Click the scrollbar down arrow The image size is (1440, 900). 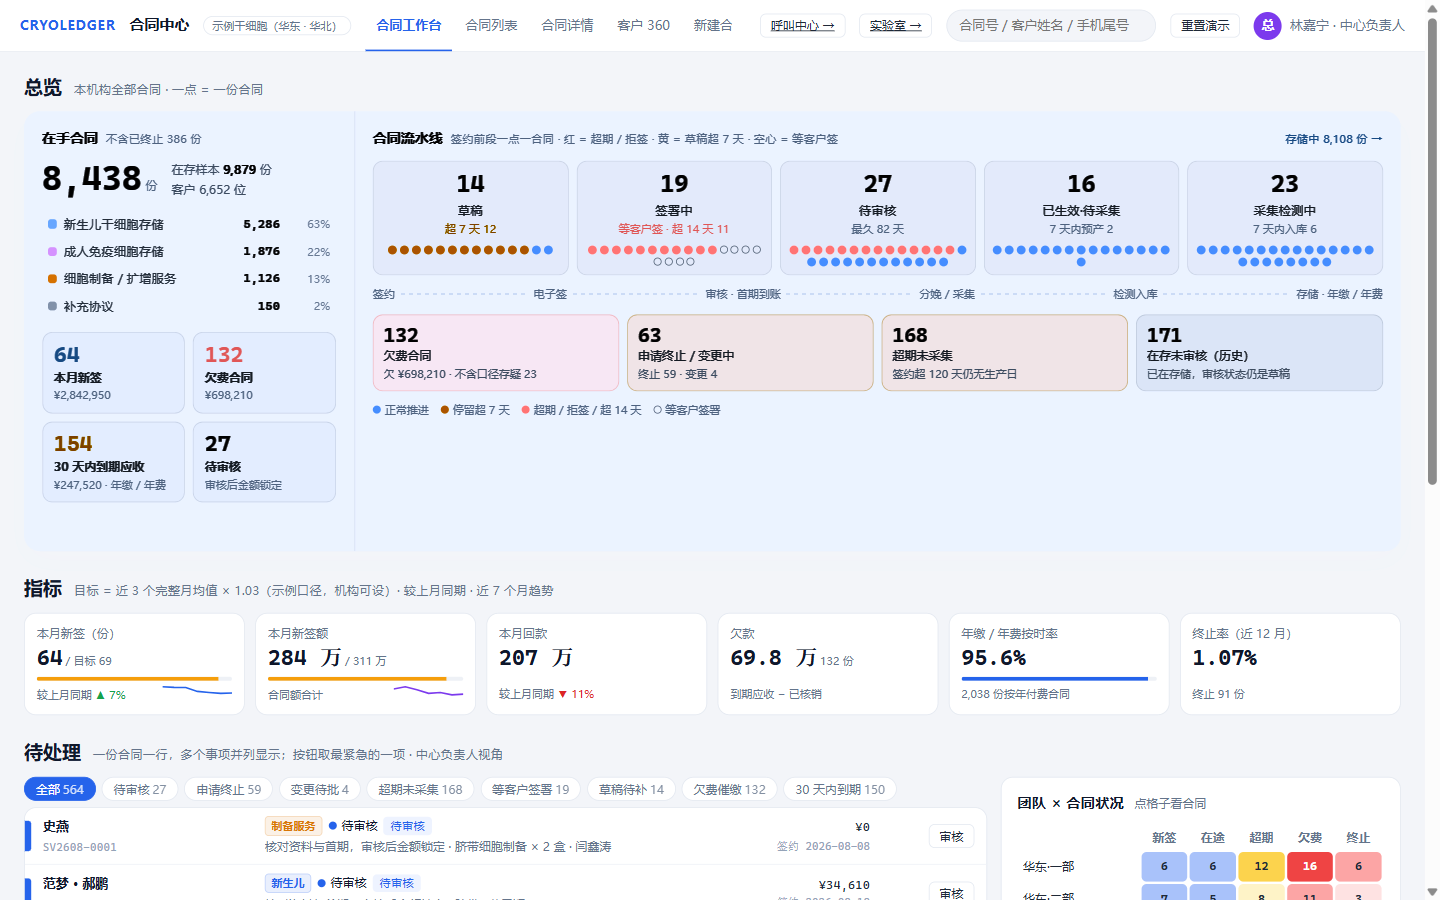click(x=1432, y=892)
